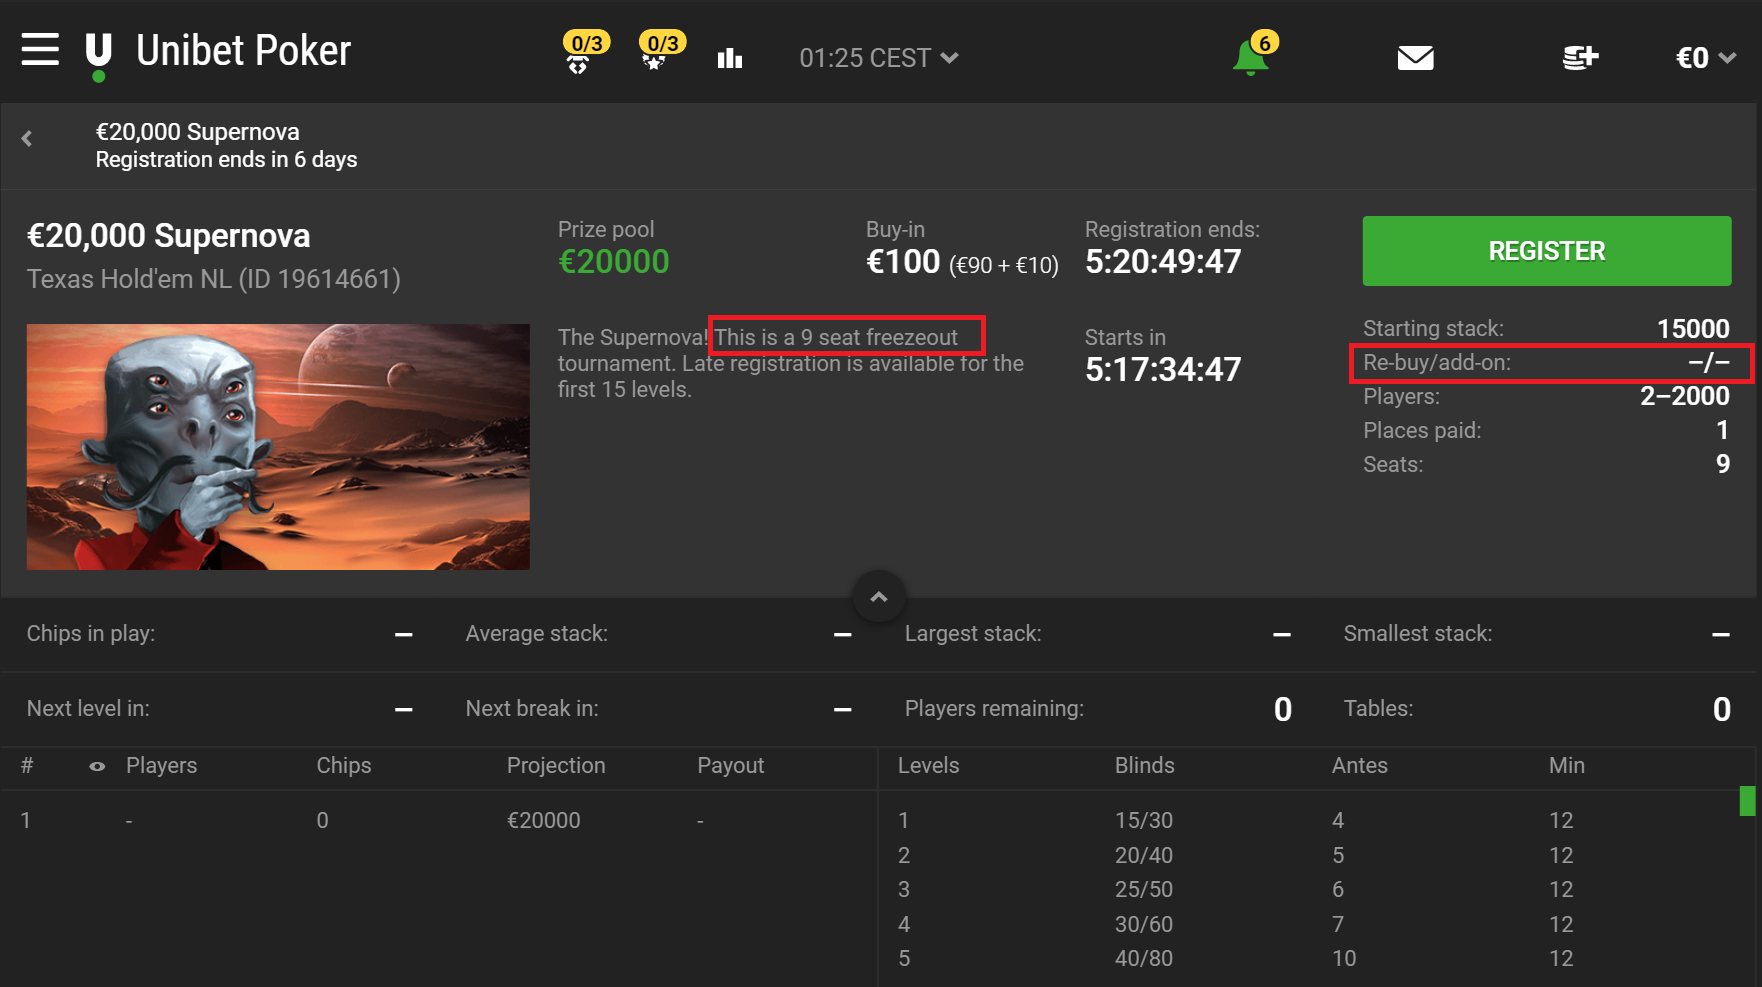Viewport: 1762px width, 987px height.
Task: Click the Blinds column header
Action: (x=1144, y=765)
